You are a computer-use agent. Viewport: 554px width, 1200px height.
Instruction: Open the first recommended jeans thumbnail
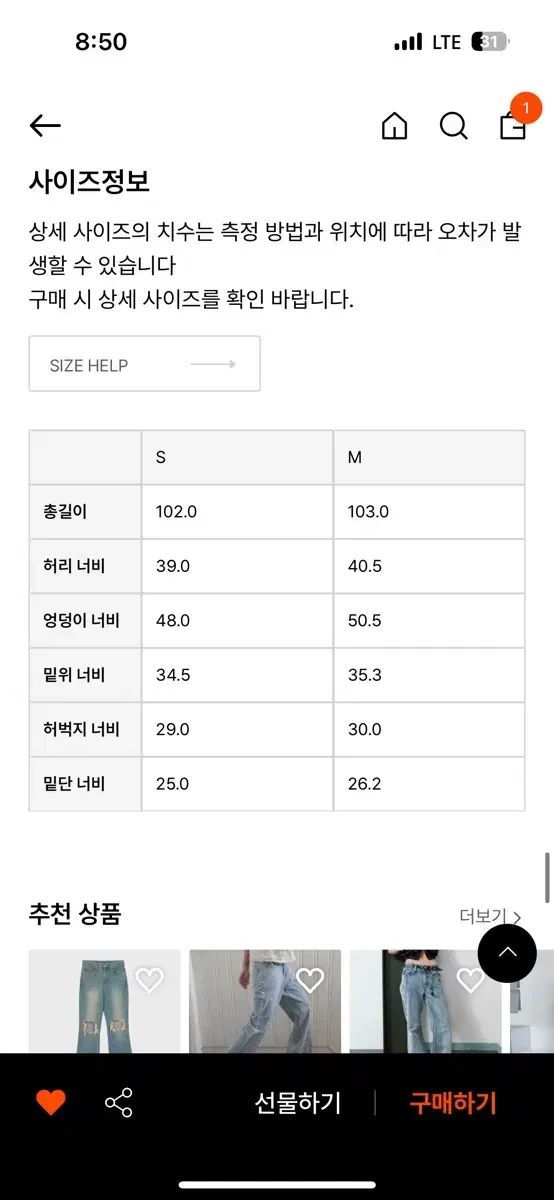click(x=104, y=1001)
